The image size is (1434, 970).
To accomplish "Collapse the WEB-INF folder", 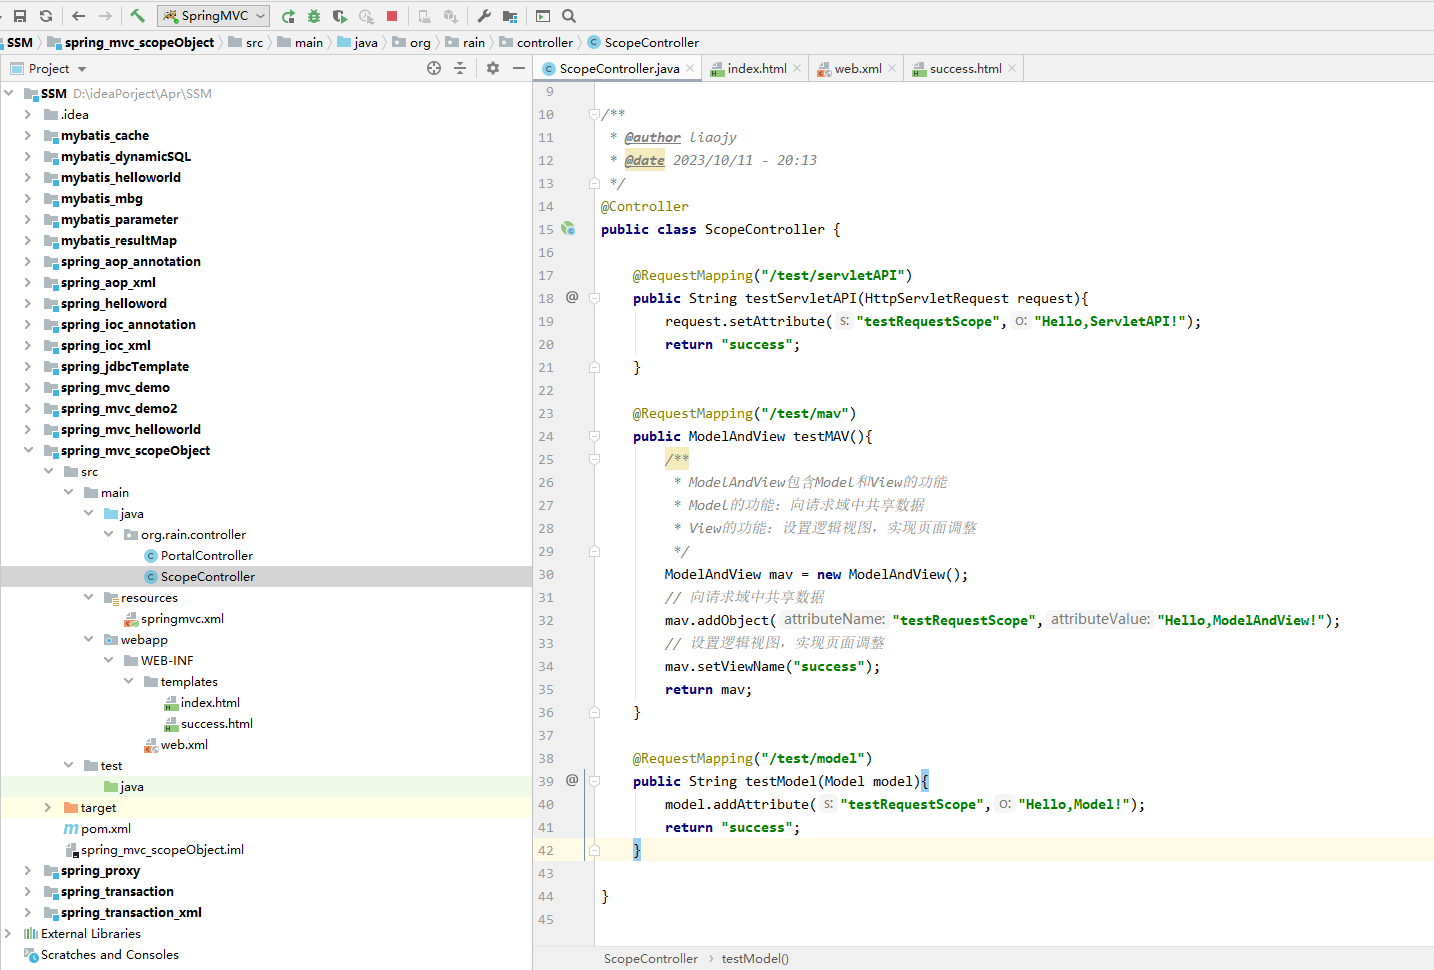I will pyautogui.click(x=108, y=660).
